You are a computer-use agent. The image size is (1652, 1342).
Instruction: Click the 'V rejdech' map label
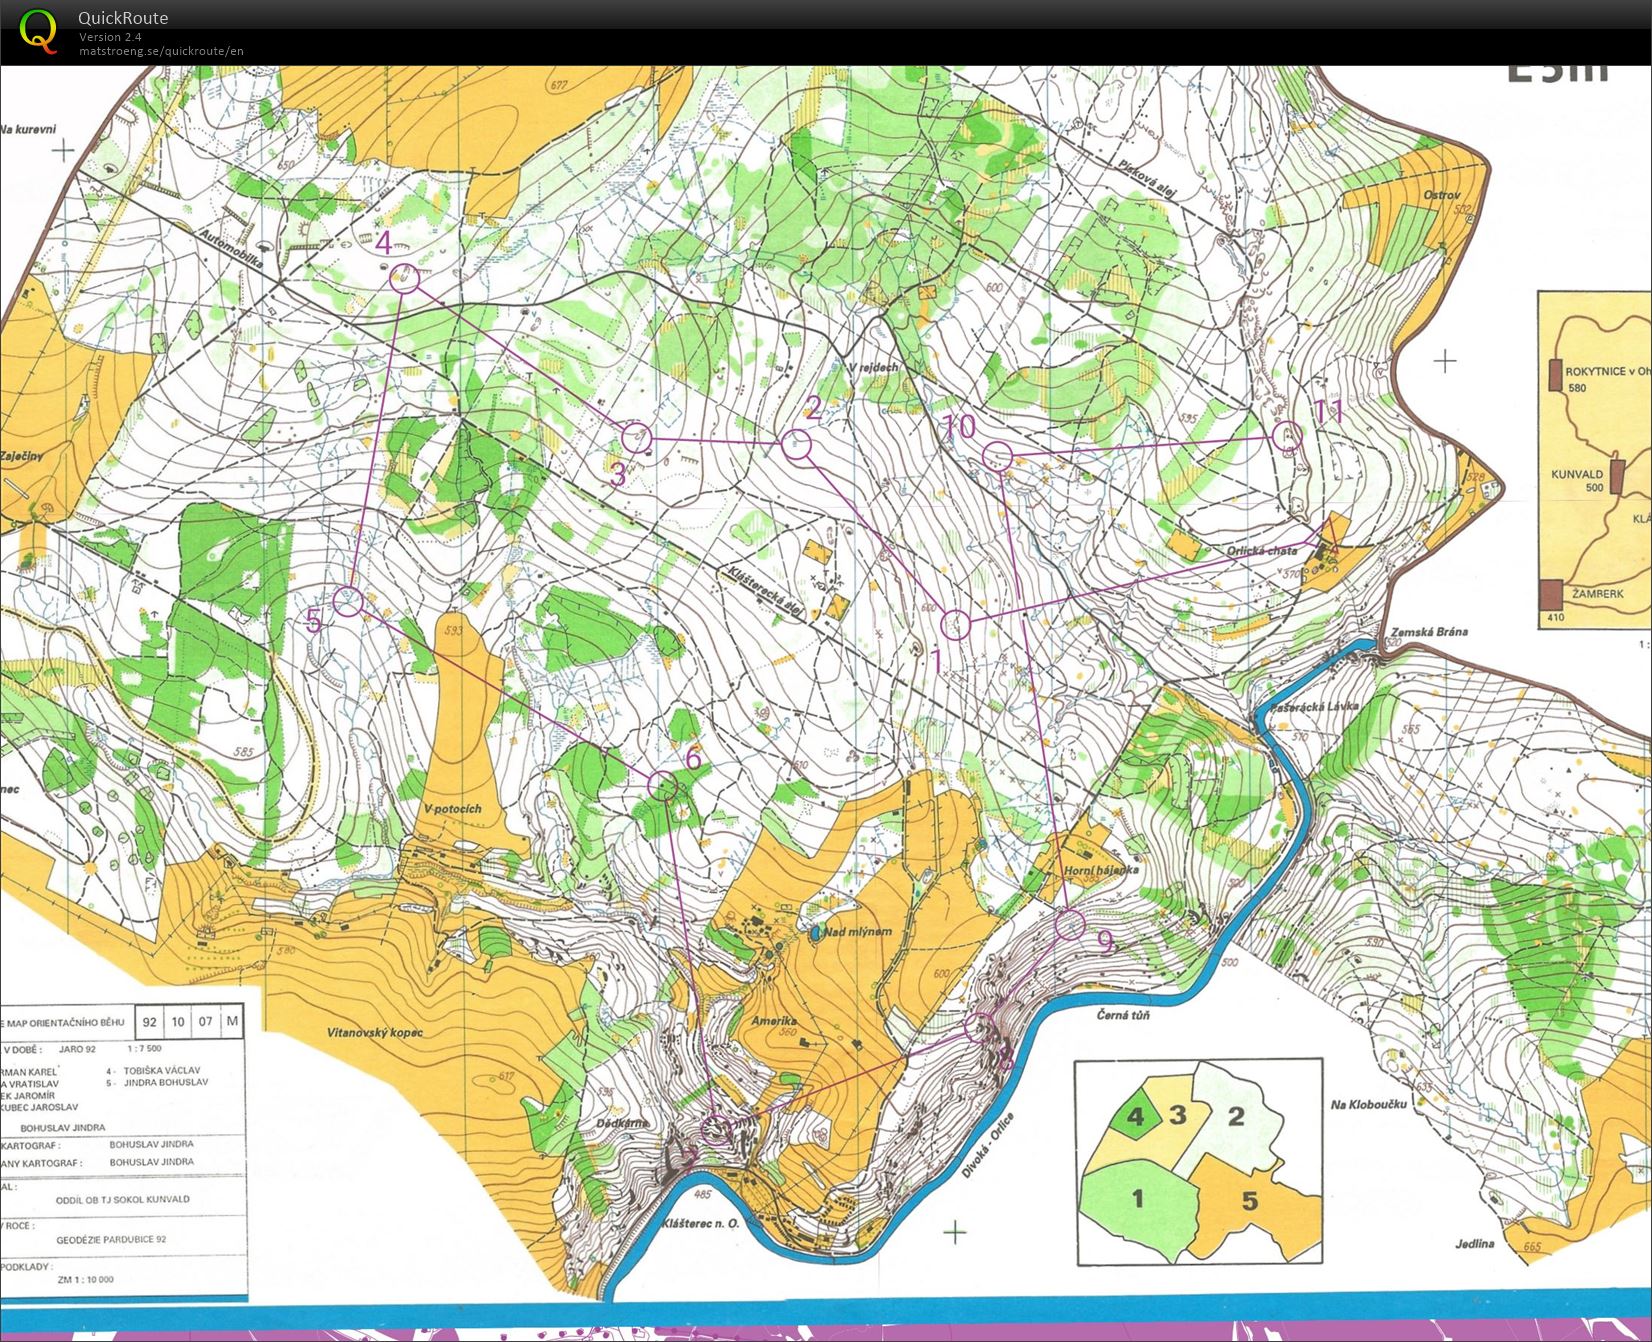click(873, 367)
